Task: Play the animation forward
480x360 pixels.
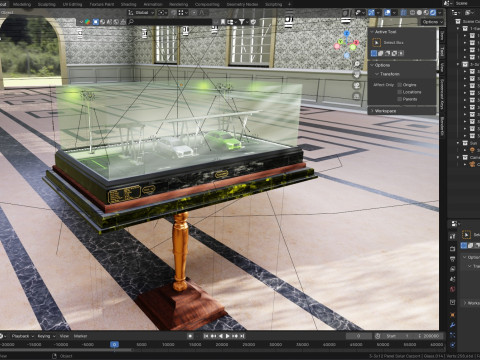Action: 228,336
